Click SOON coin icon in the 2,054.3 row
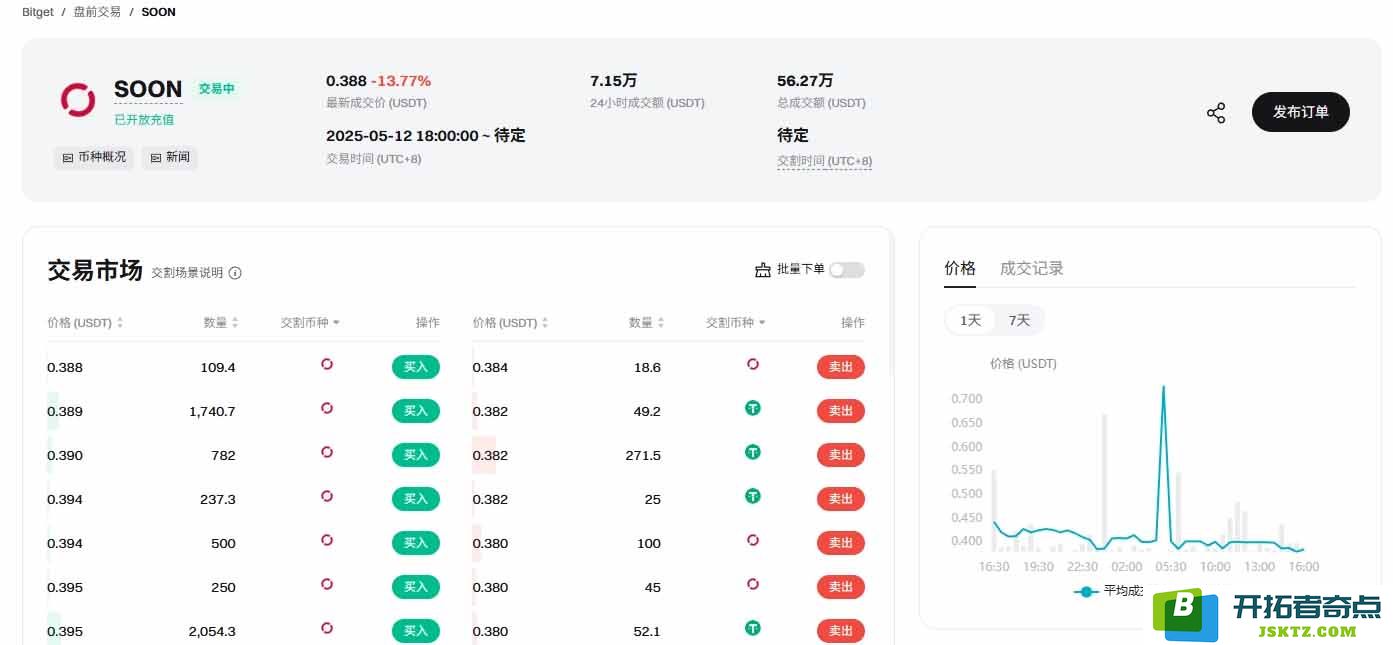Screen dimensions: 1393x645 (x=327, y=628)
